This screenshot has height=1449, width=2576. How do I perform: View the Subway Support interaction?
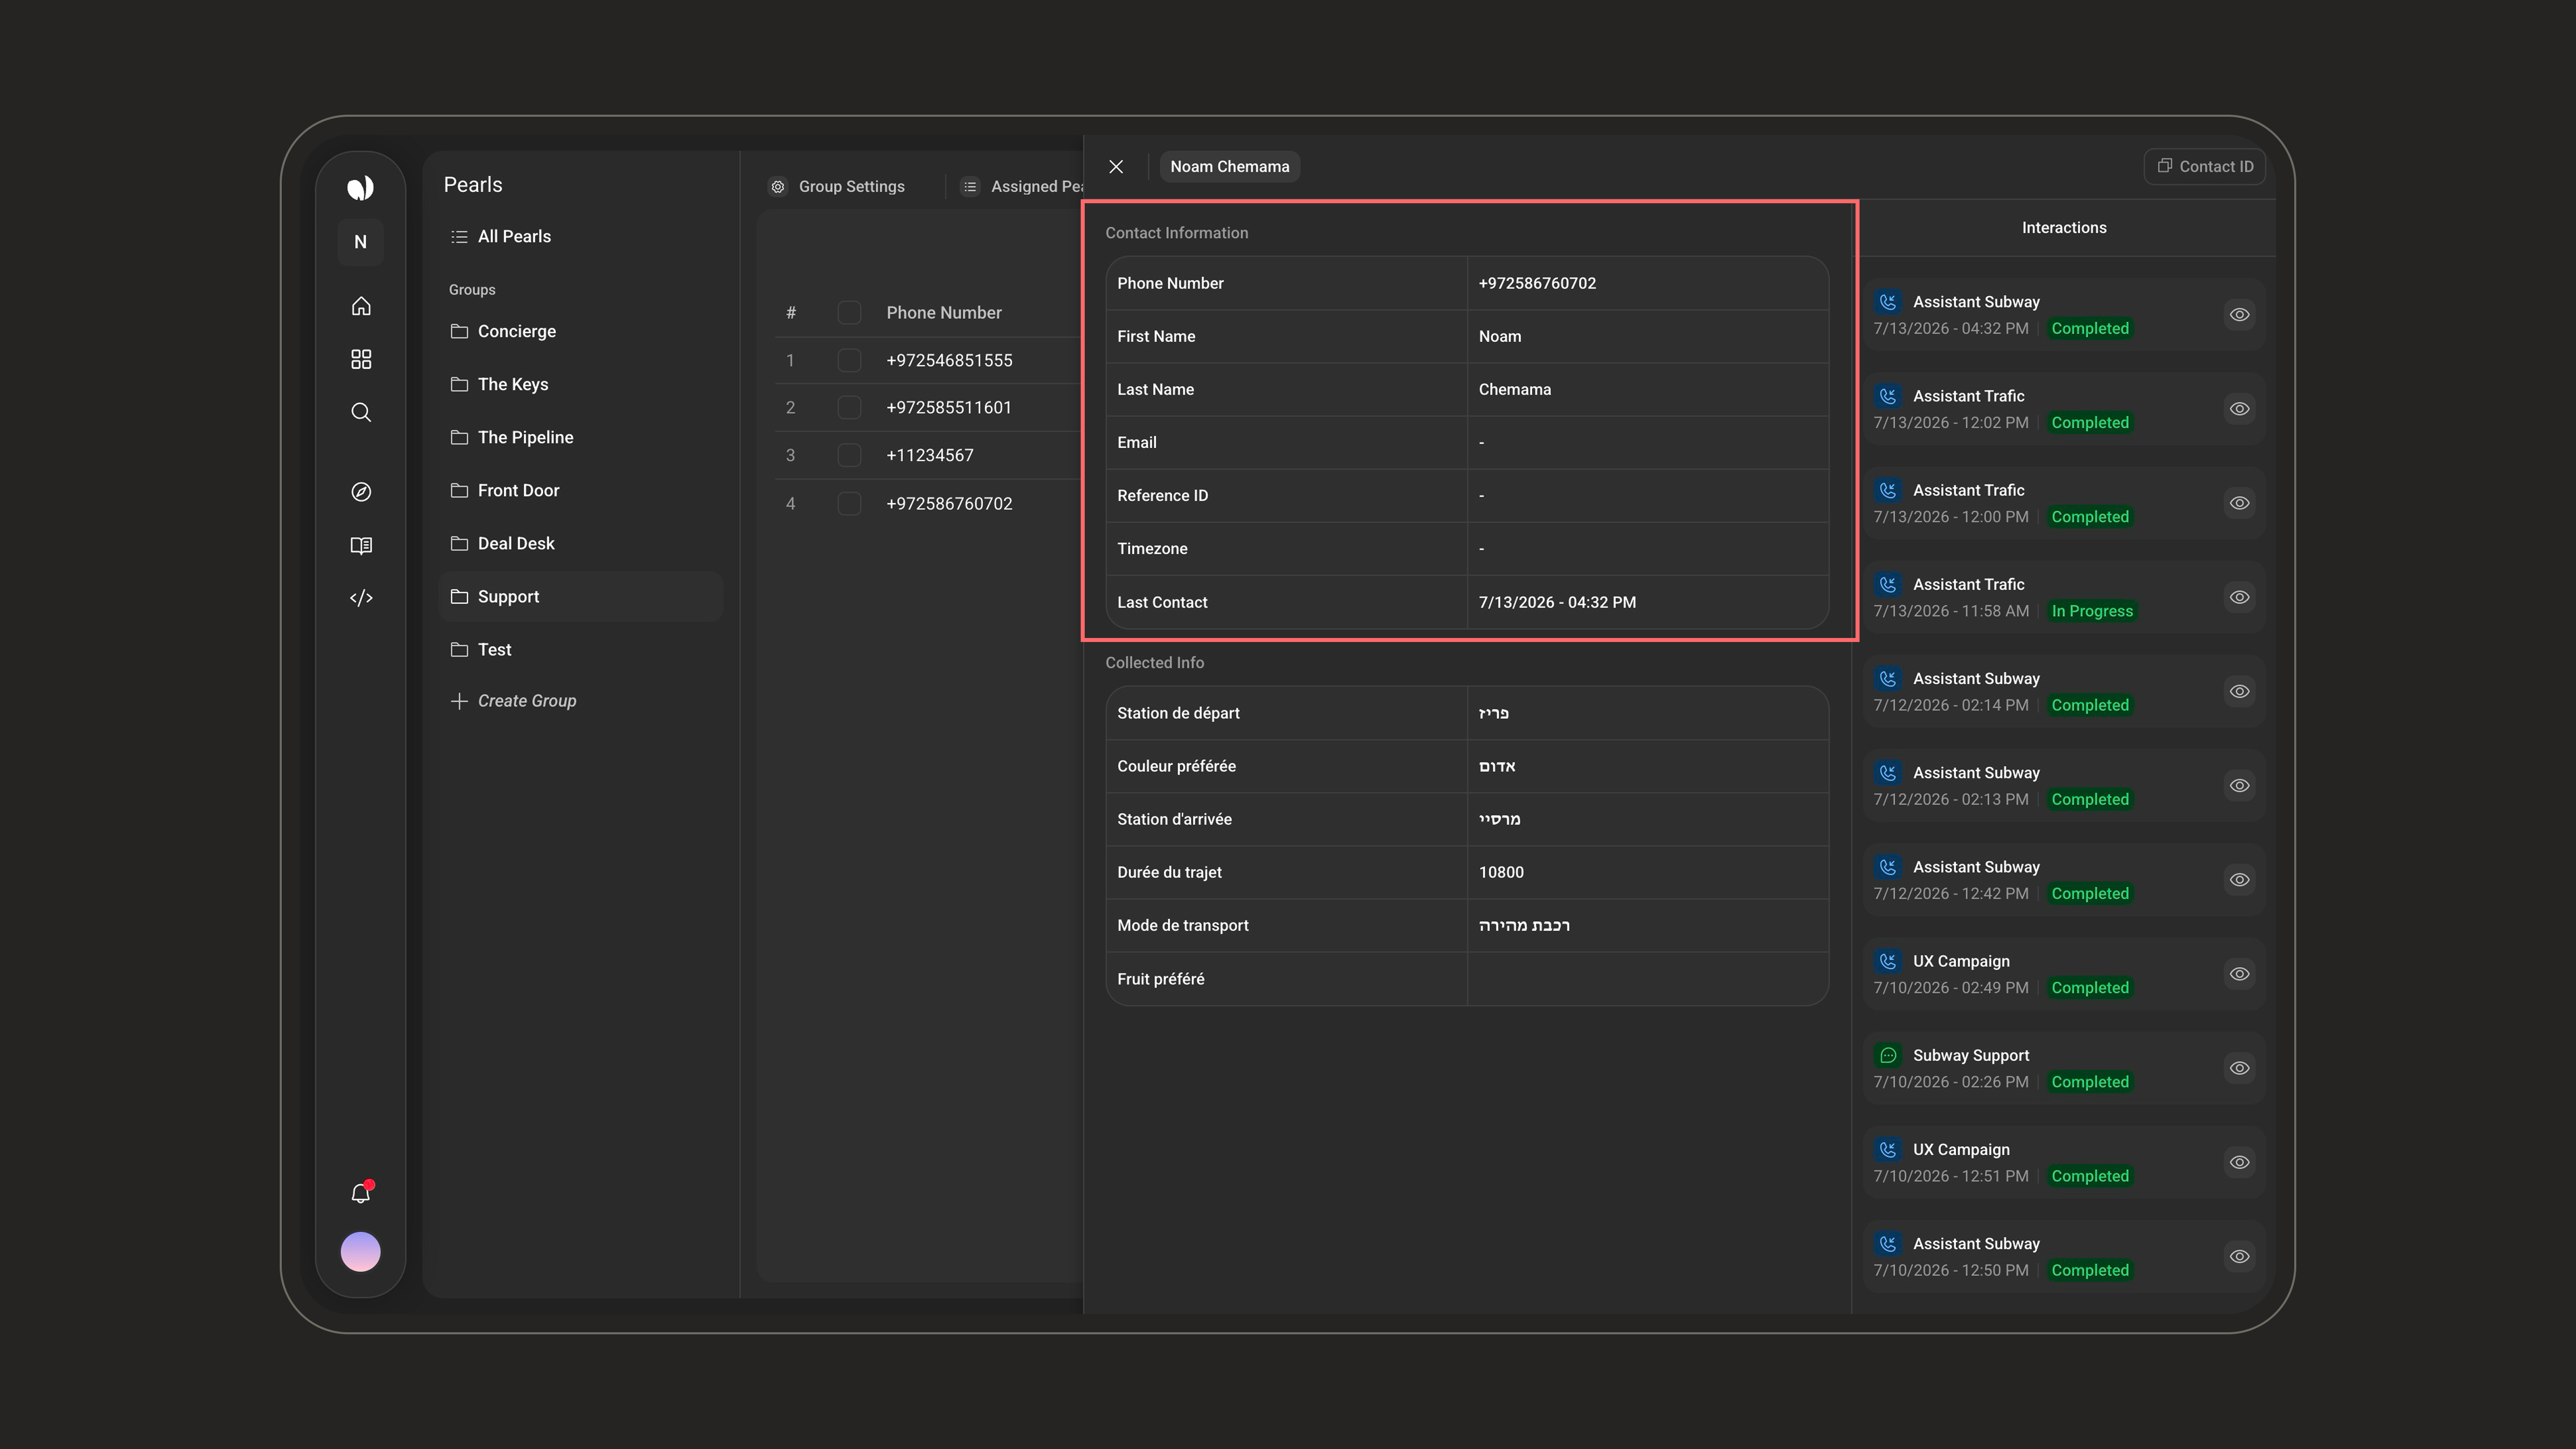tap(2239, 1068)
